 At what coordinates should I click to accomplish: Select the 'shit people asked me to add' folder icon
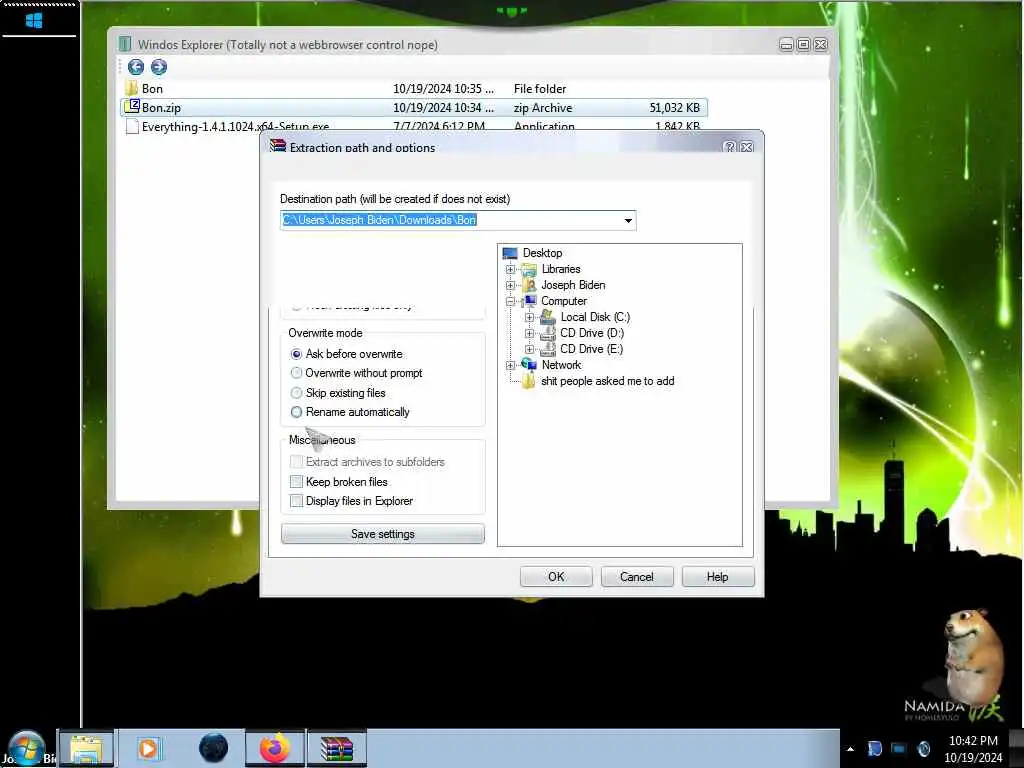point(529,381)
